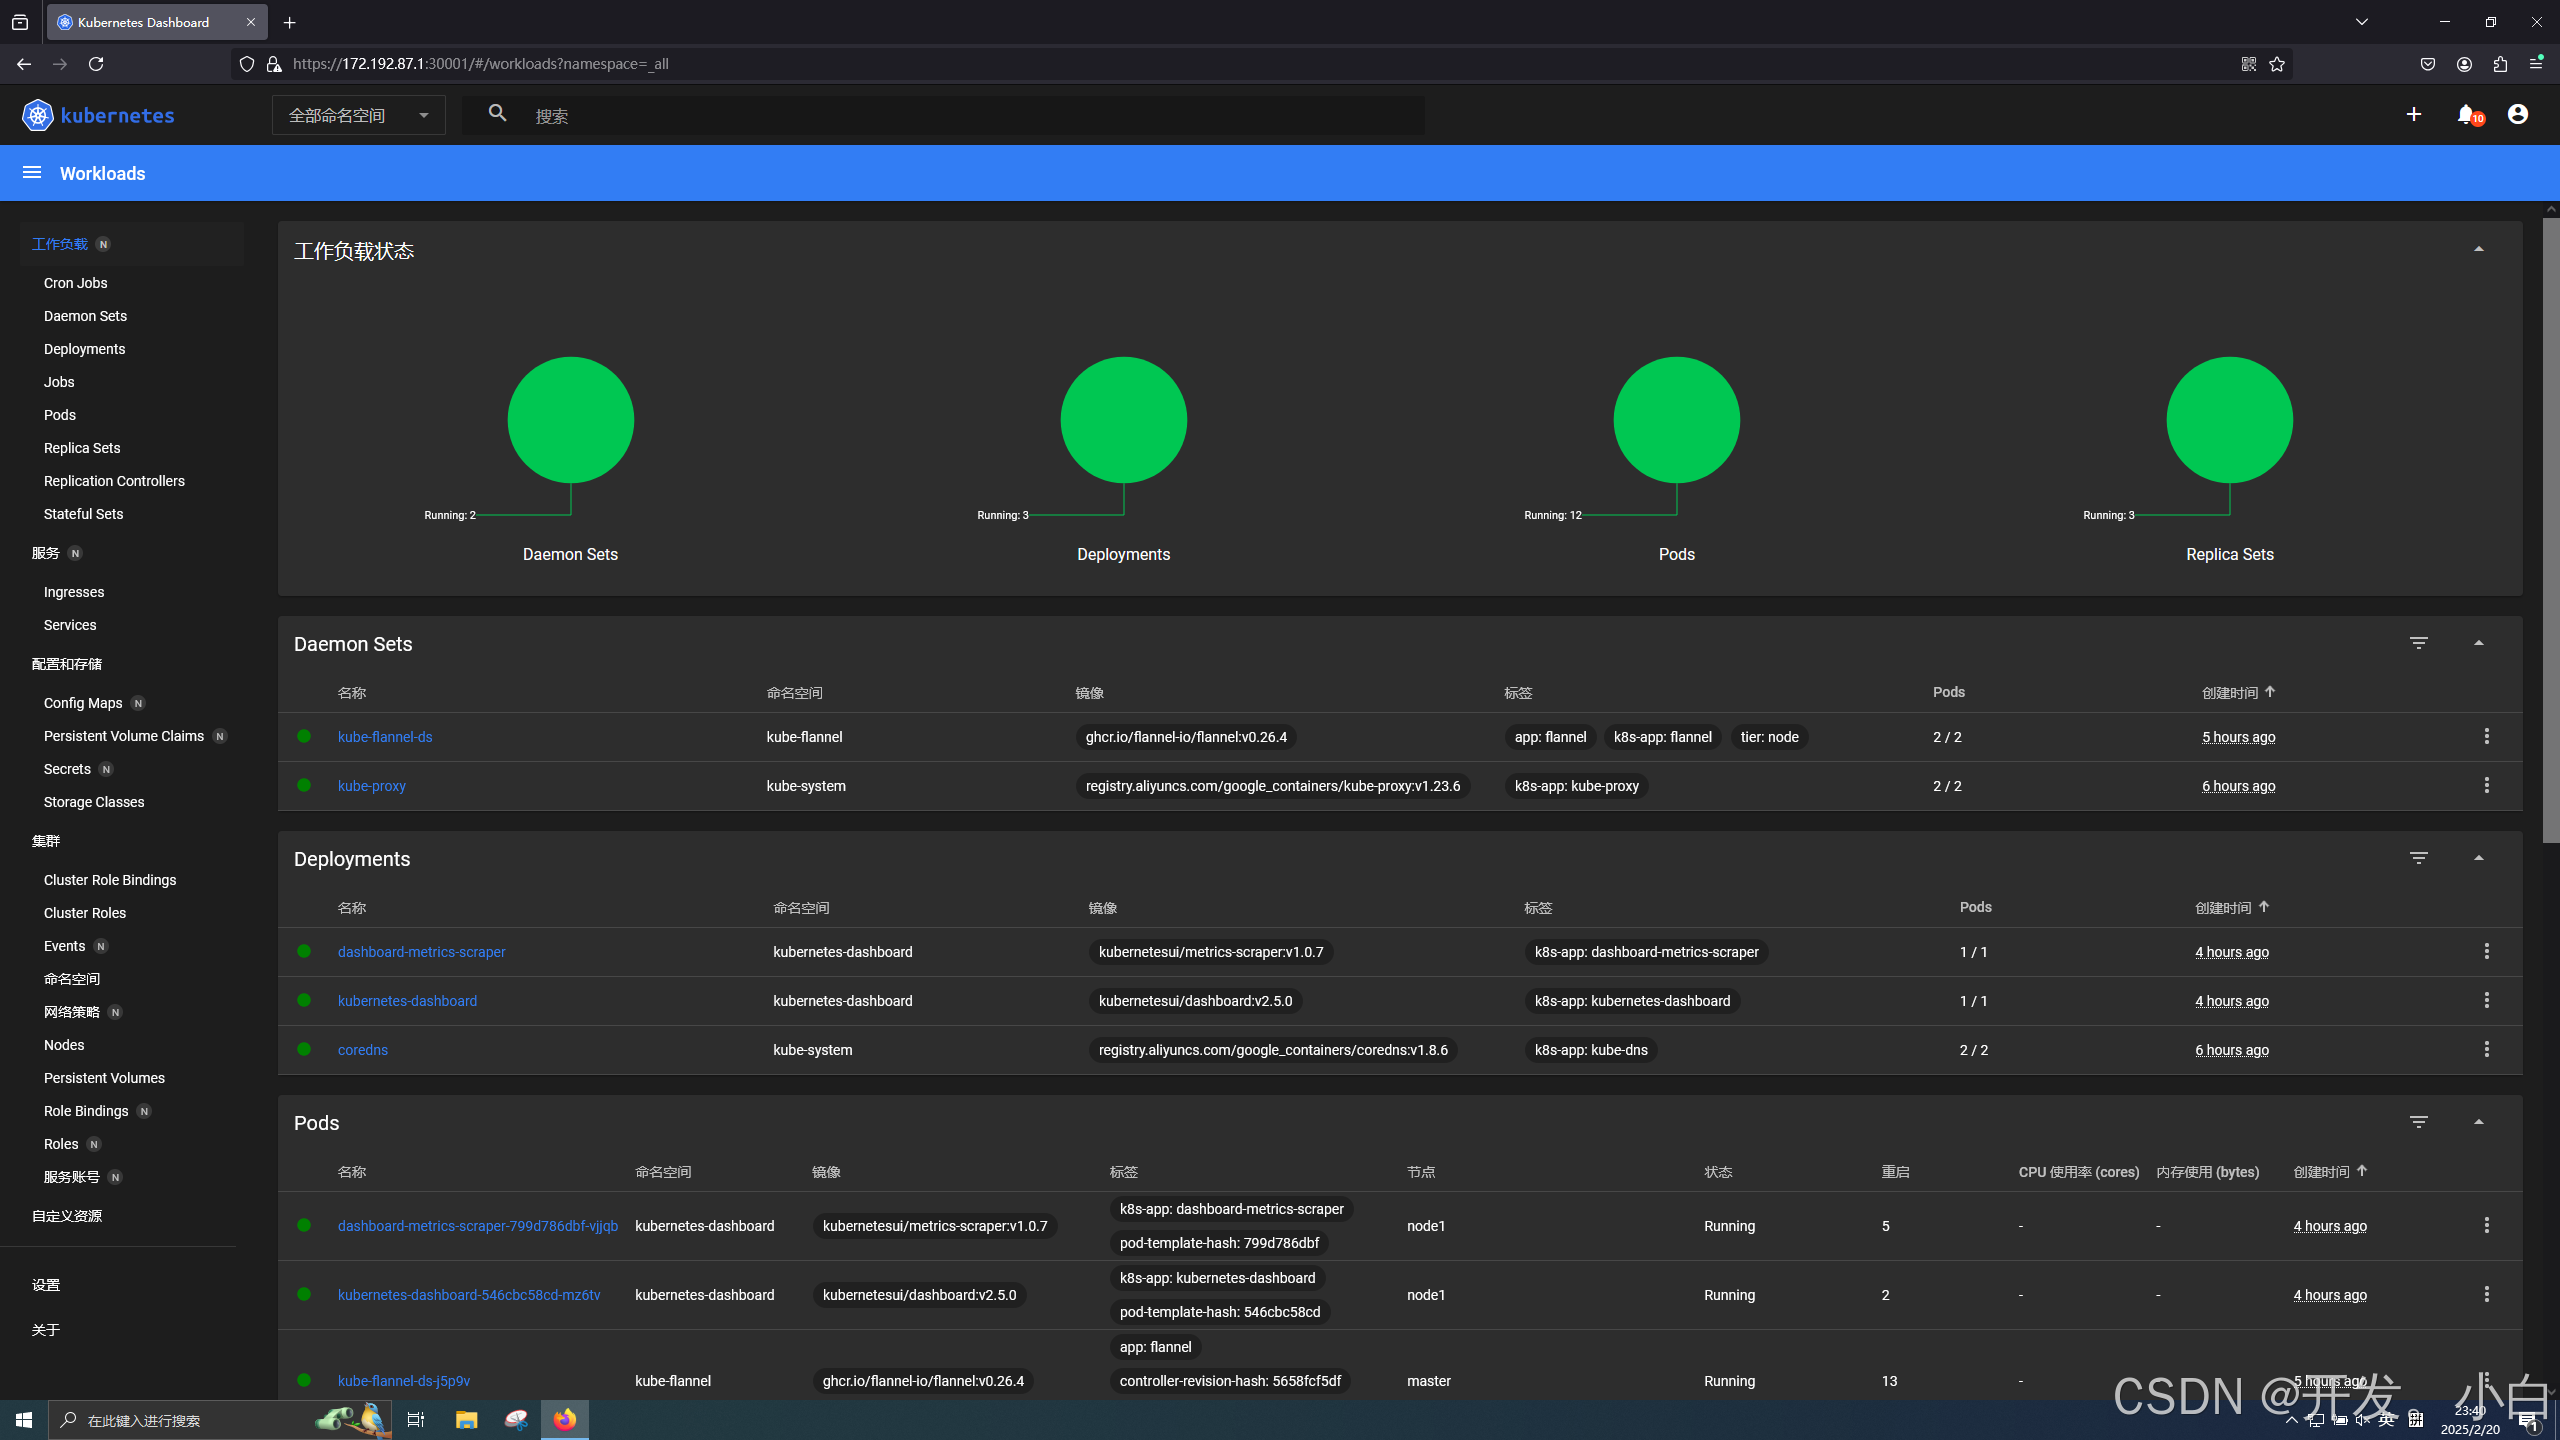Open three-dot menu for coredns deployment
2560x1440 pixels.
2486,1050
